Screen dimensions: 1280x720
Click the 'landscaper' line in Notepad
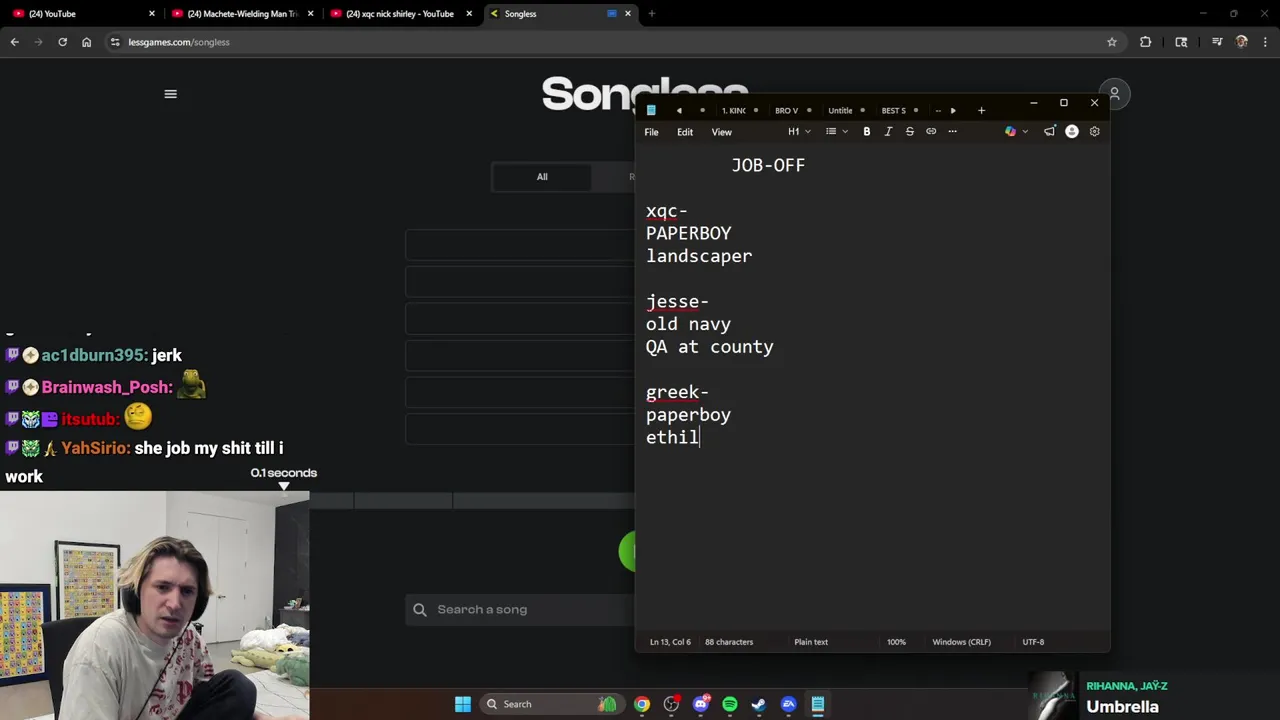coord(699,256)
